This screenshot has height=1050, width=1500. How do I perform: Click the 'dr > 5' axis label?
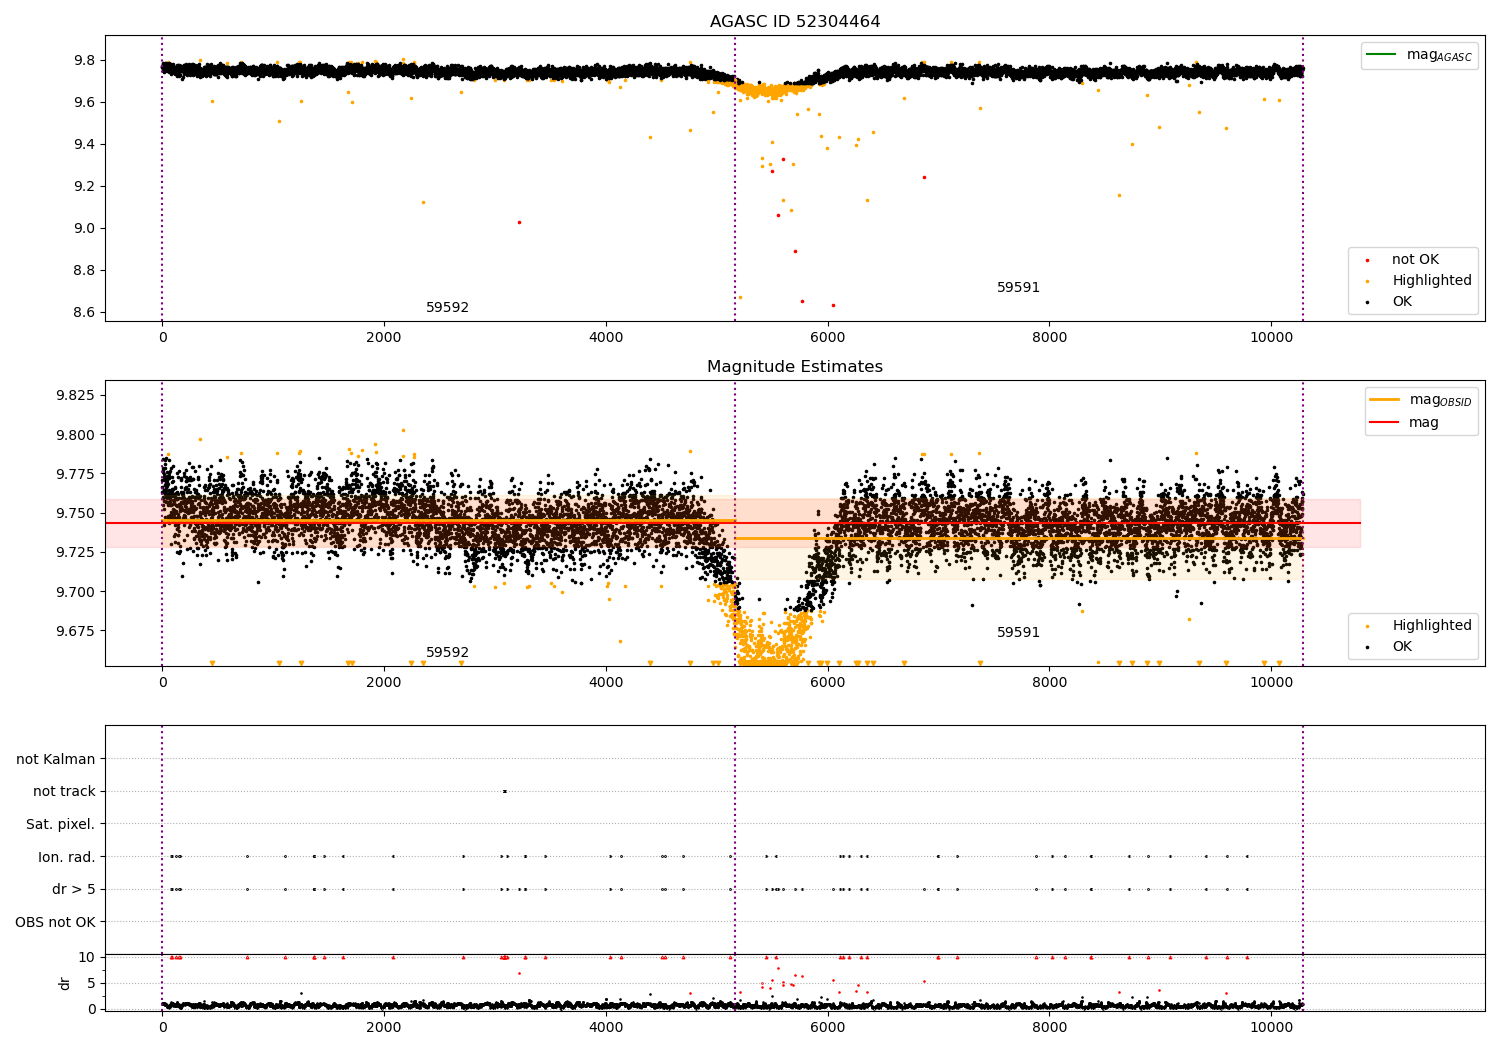tap(74, 890)
